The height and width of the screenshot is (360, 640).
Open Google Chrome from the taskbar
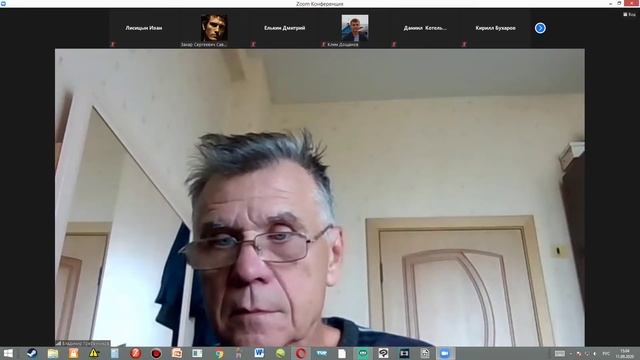tap(219, 353)
